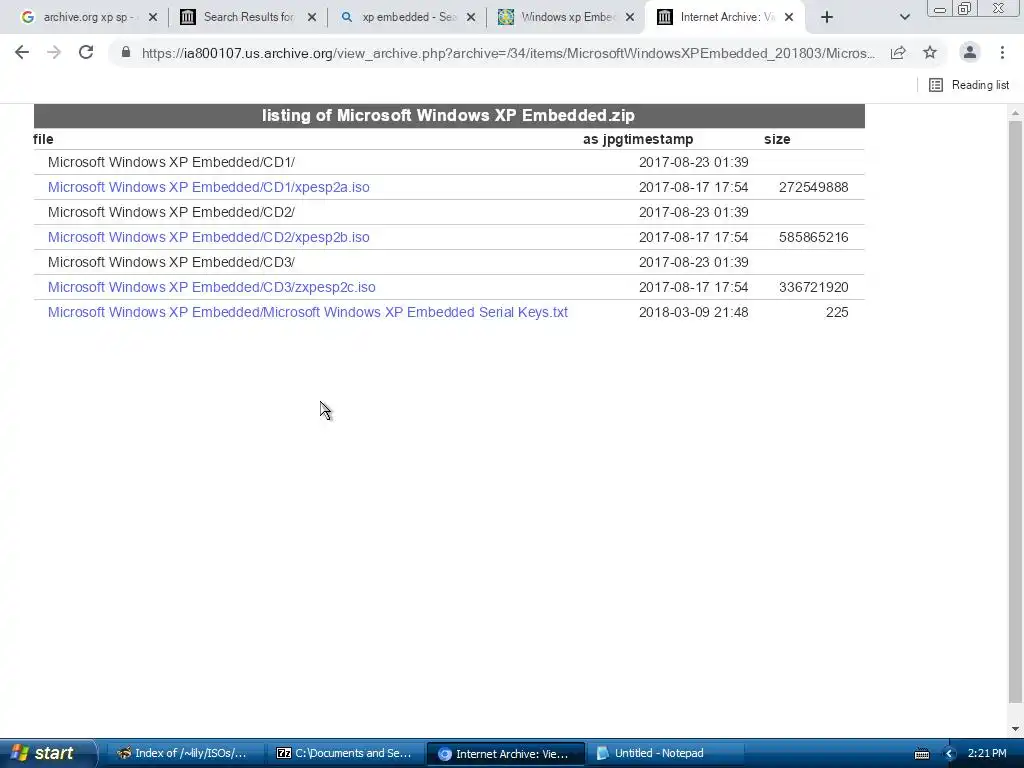This screenshot has width=1024, height=768.
Task: Add a new tab with plus button
Action: 827,17
